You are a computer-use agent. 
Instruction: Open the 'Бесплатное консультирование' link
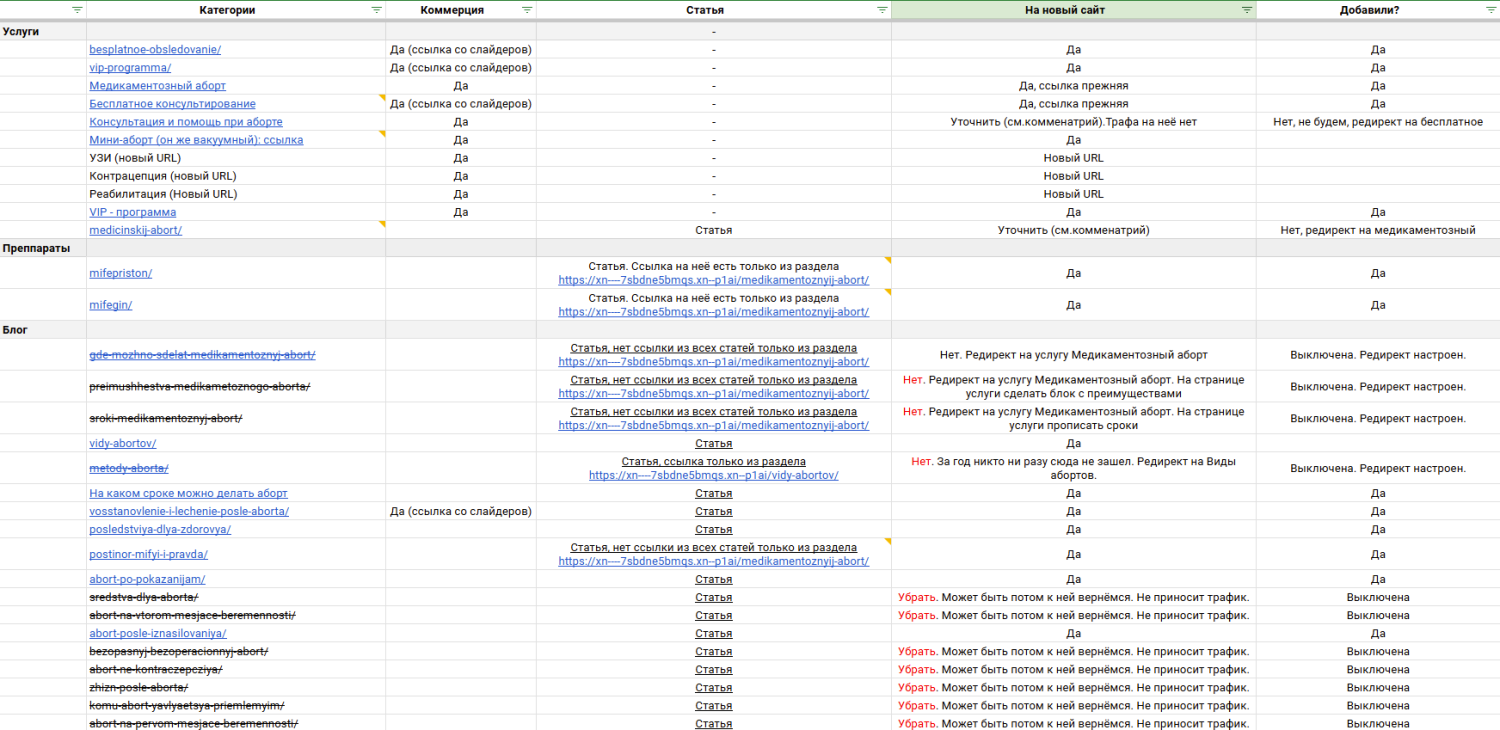[x=172, y=104]
